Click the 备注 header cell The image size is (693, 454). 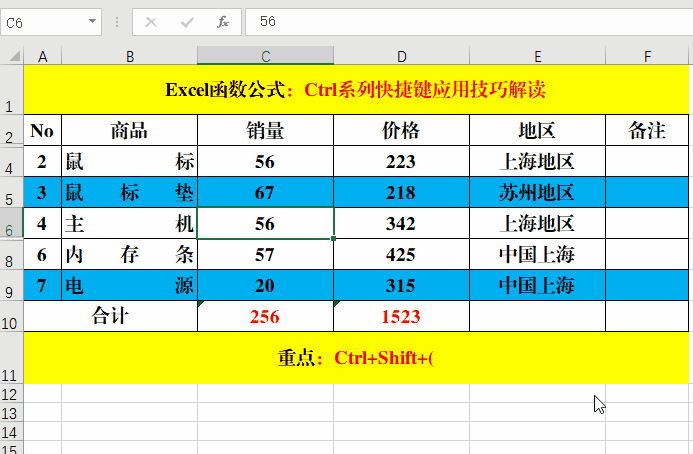[647, 130]
